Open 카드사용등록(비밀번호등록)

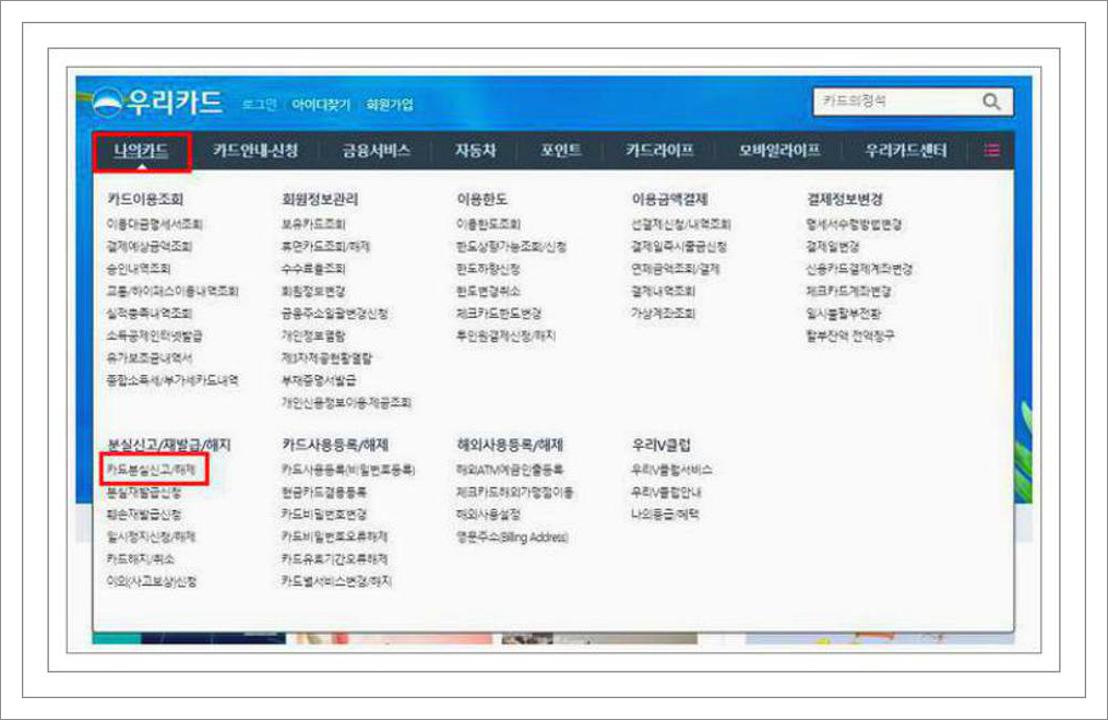pyautogui.click(x=348, y=469)
